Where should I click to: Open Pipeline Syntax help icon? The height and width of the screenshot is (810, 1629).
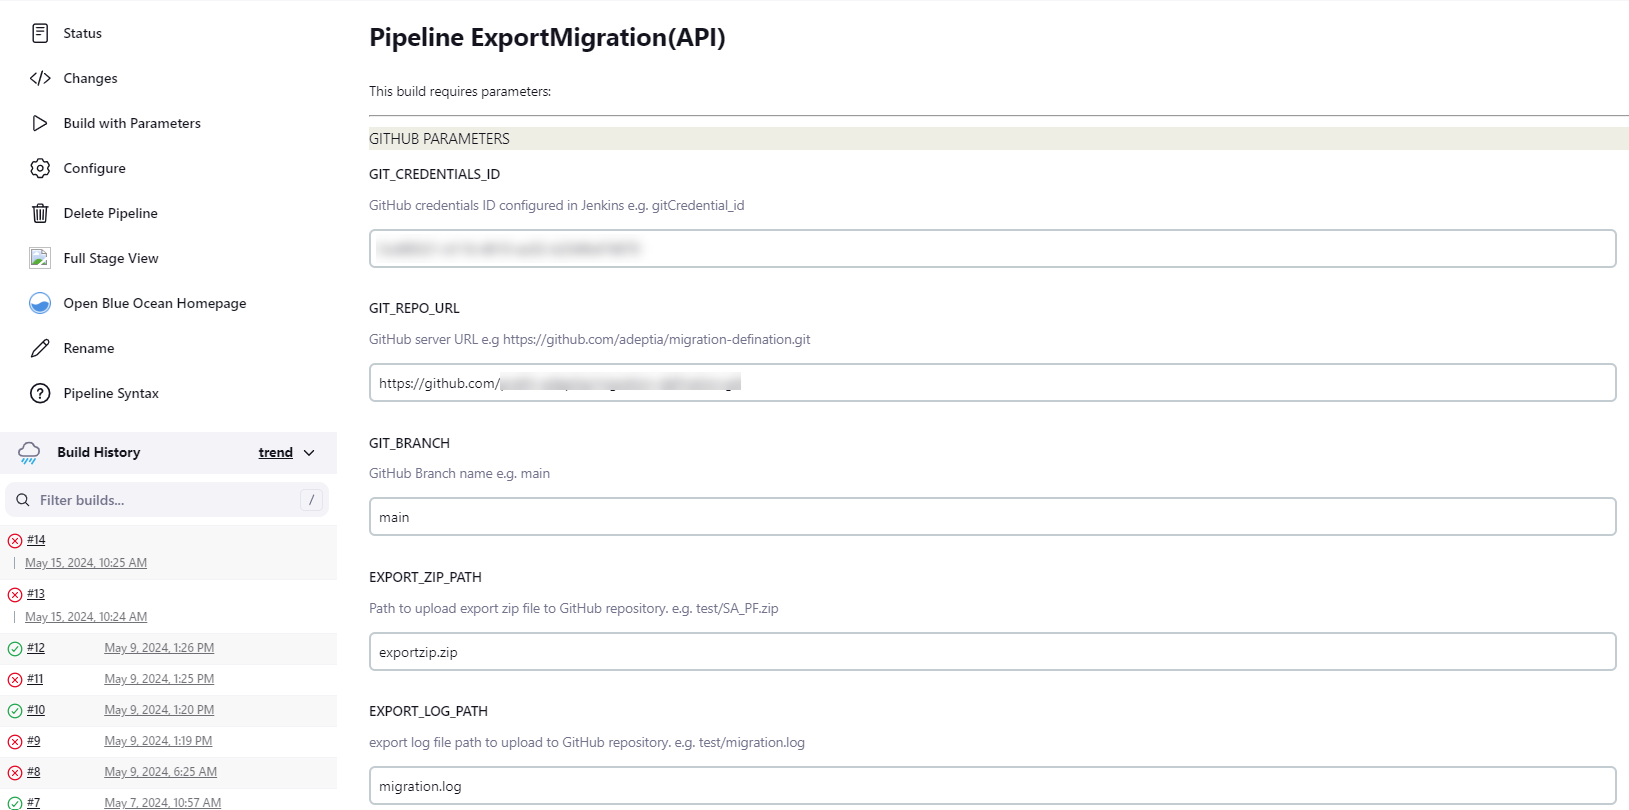coord(40,393)
